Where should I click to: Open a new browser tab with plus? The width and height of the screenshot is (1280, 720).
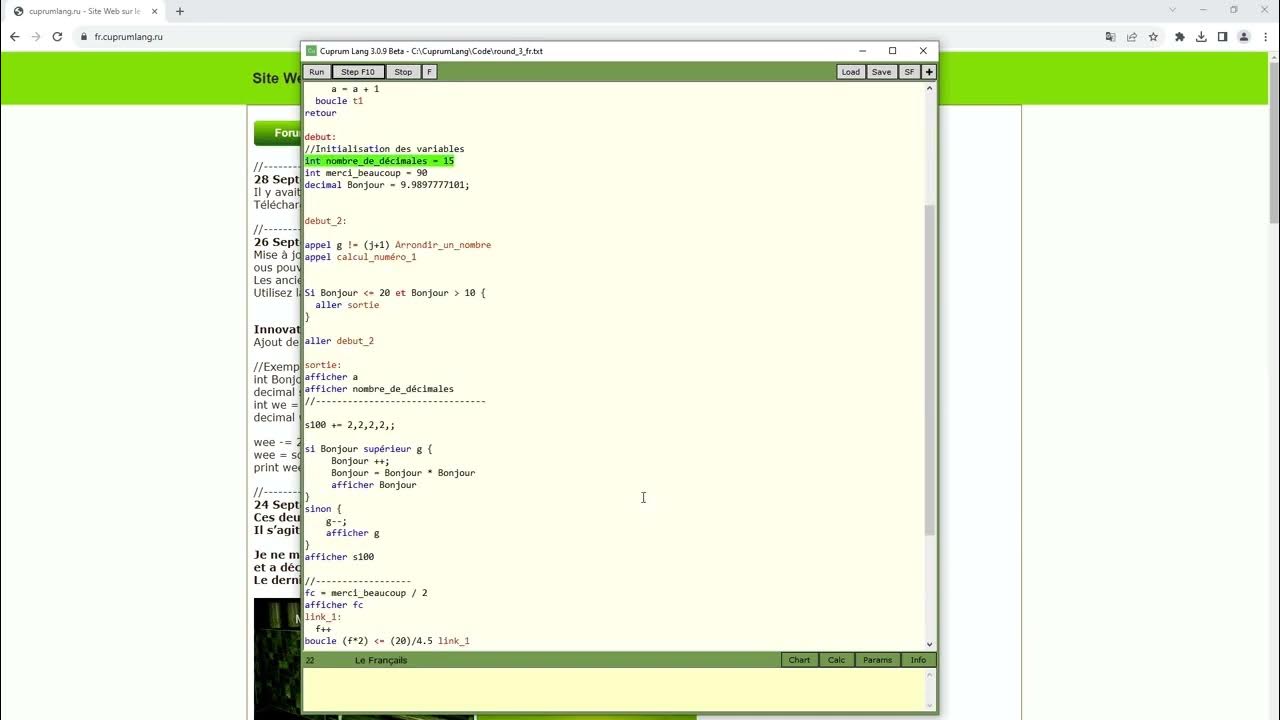(x=180, y=11)
